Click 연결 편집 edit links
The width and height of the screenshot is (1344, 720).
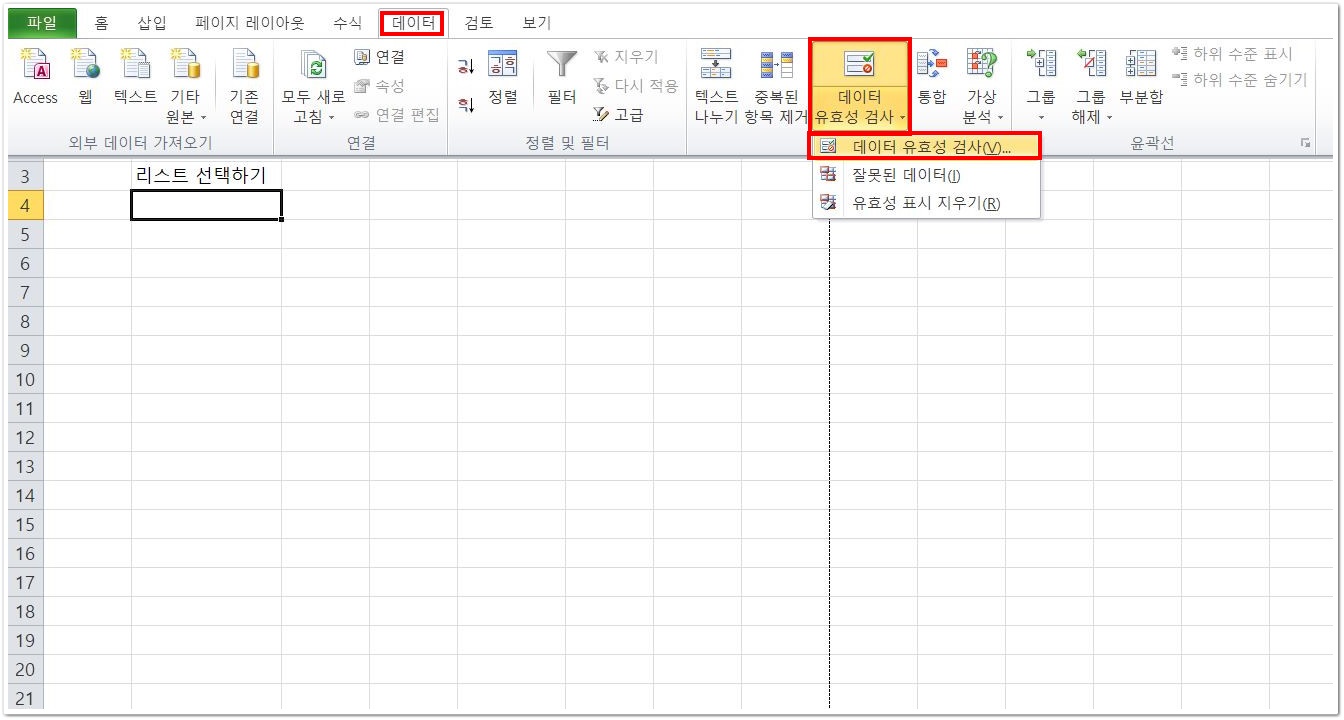[x=397, y=115]
